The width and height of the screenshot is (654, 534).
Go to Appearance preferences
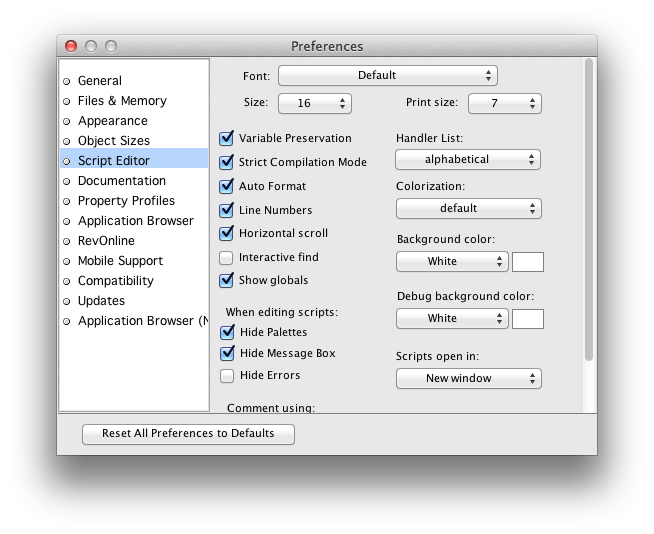[112, 121]
